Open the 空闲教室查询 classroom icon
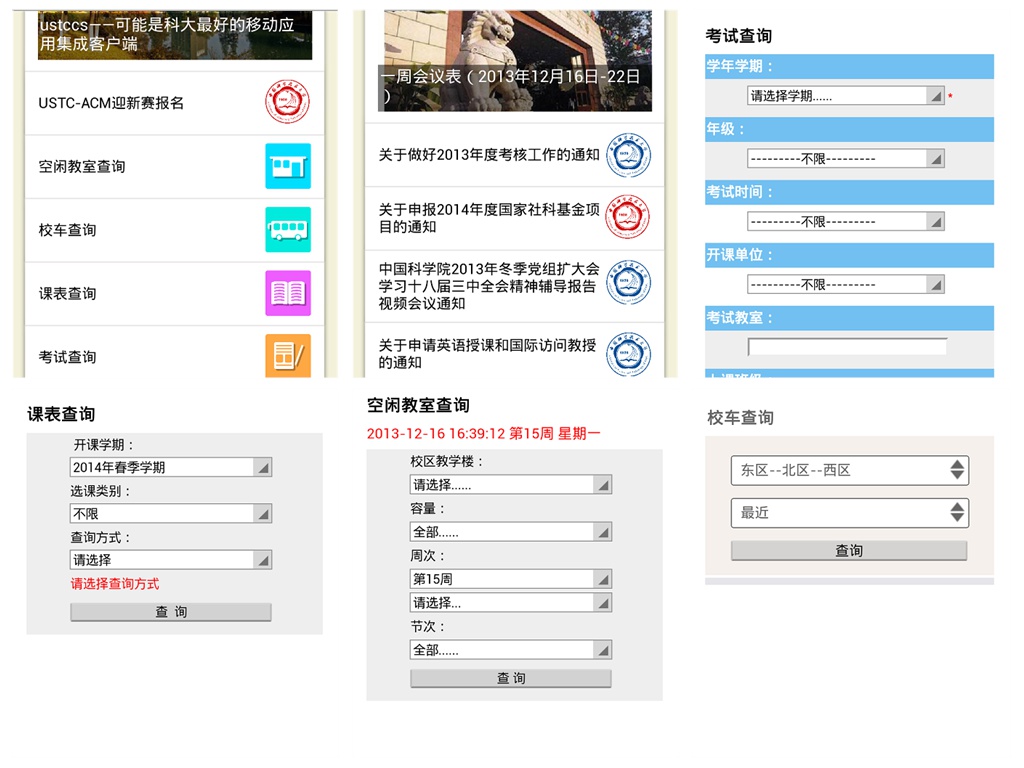Image resolution: width=1024 pixels, height=768 pixels. 288,166
